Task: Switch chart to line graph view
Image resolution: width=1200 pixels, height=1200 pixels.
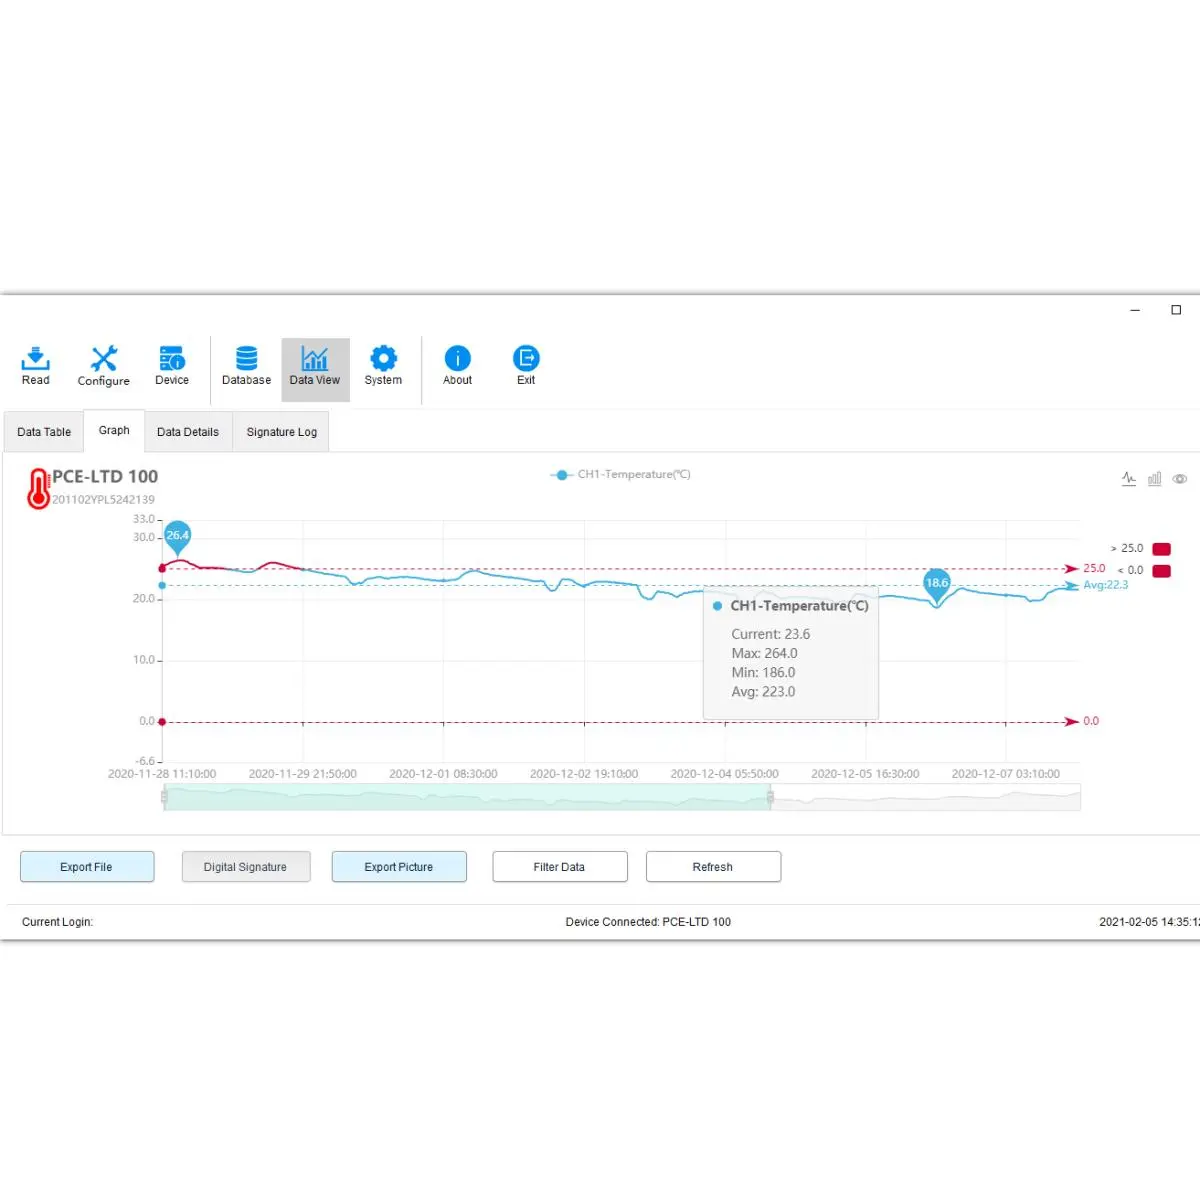Action: click(1129, 479)
